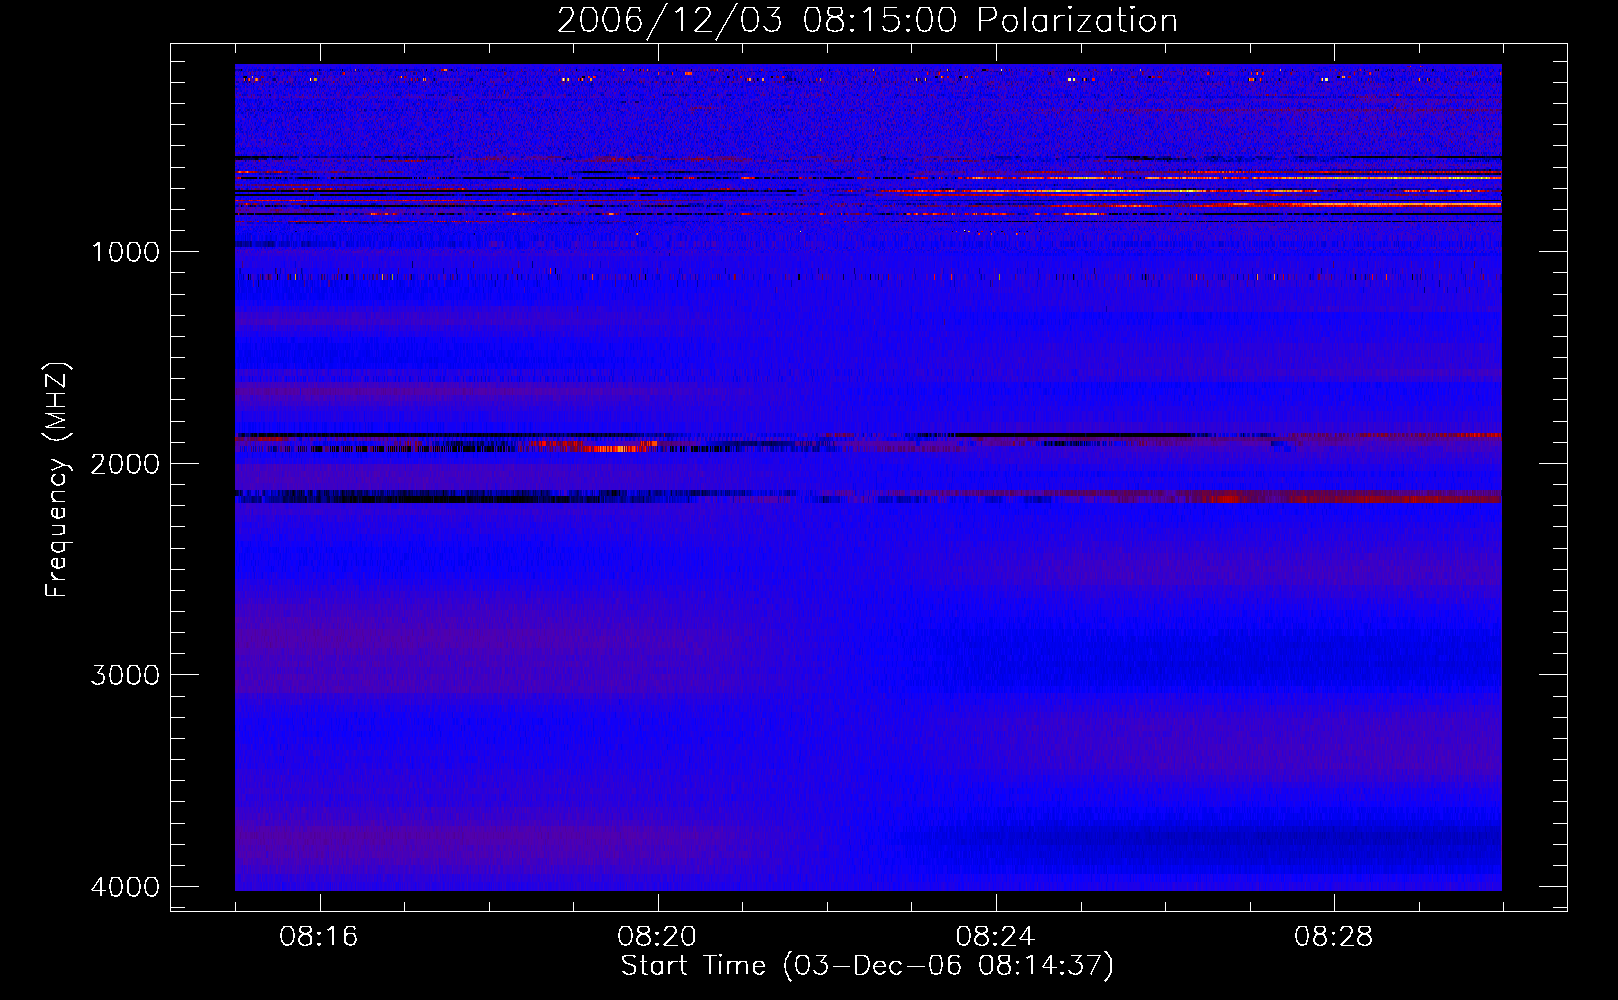Click the '2000' frequency axis label
1618x1000 pixels.
[125, 463]
